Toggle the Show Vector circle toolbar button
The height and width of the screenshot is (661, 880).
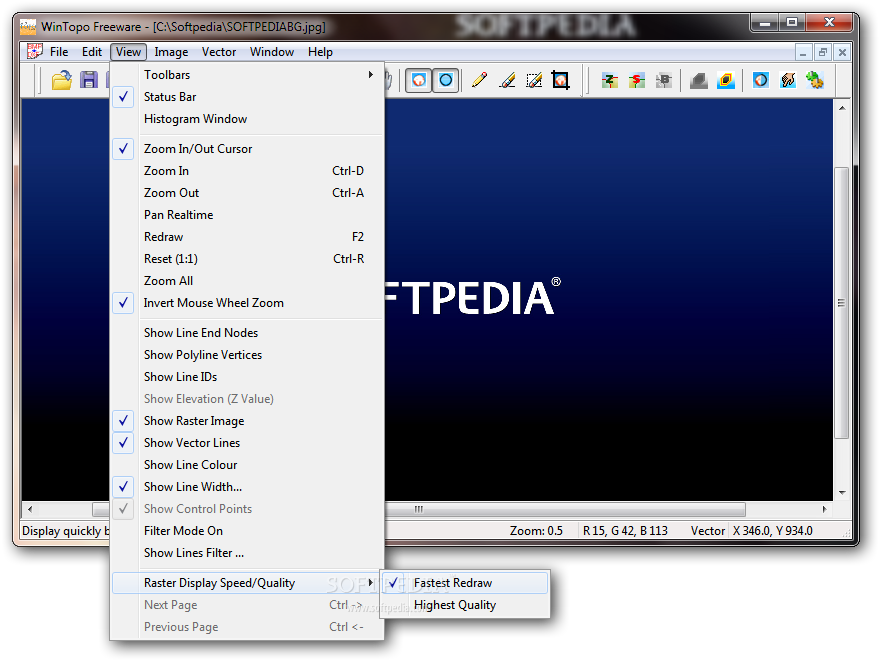(446, 80)
